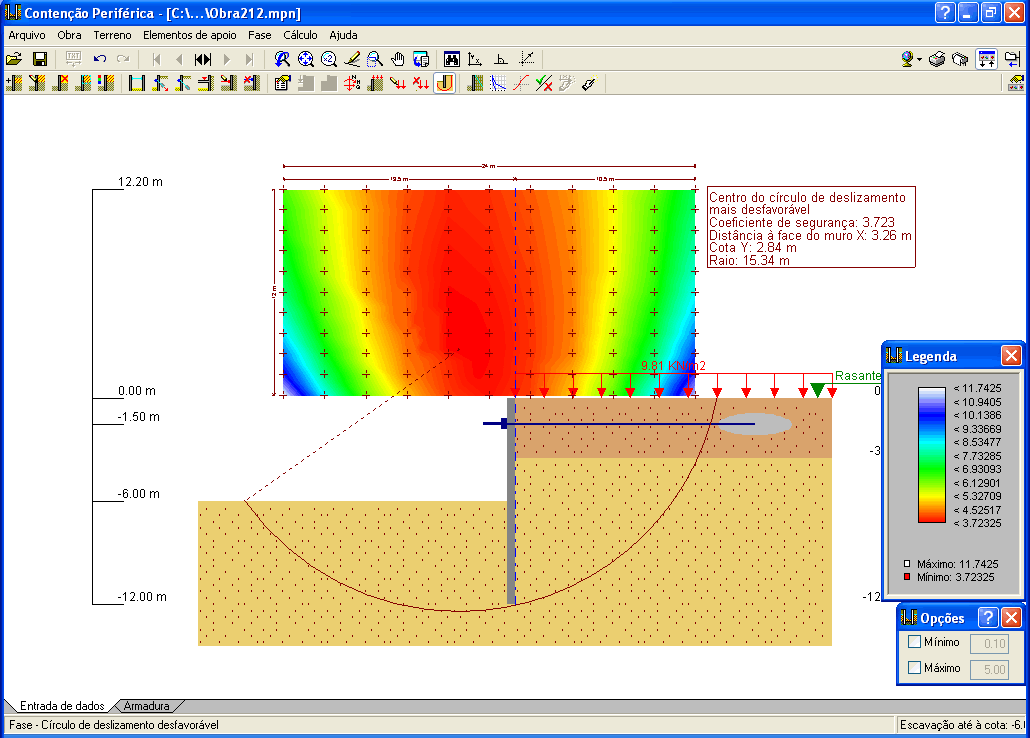Open the globe icon dropdown arrow
Viewport: 1030px width, 738px height.
pyautogui.click(x=919, y=60)
